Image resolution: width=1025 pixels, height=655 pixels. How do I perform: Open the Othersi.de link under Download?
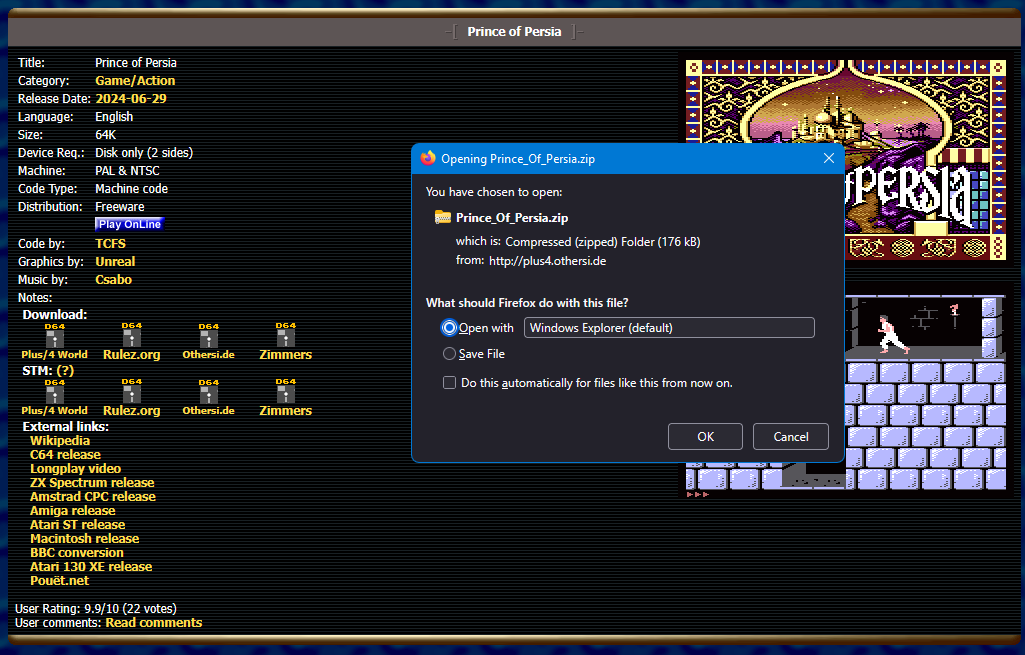(x=209, y=355)
